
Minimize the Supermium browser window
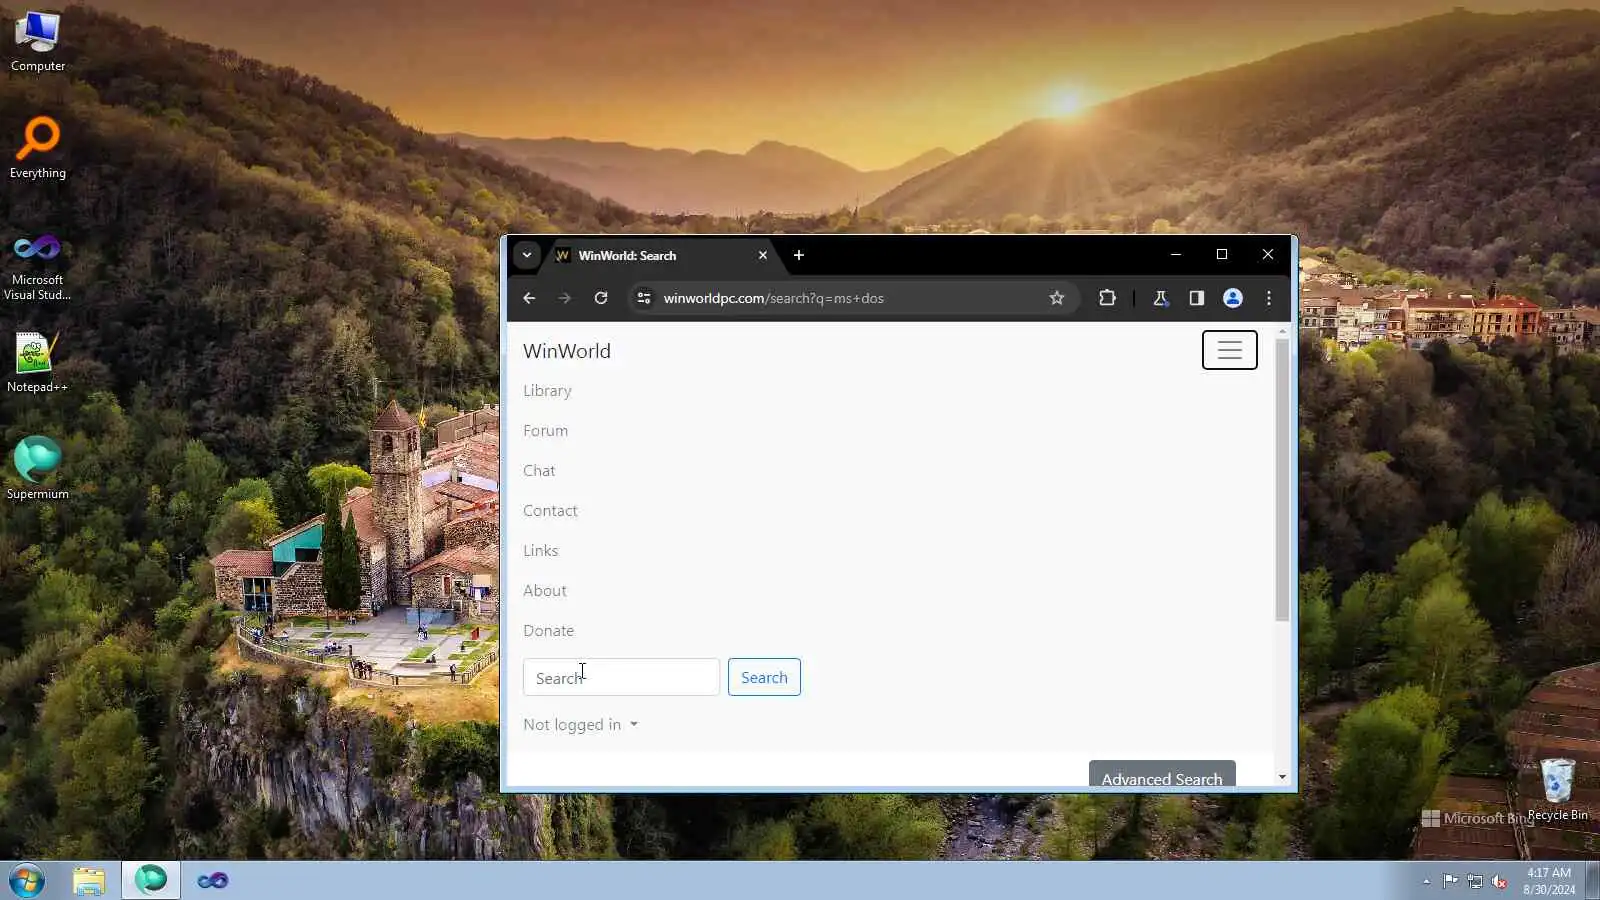click(x=1176, y=255)
